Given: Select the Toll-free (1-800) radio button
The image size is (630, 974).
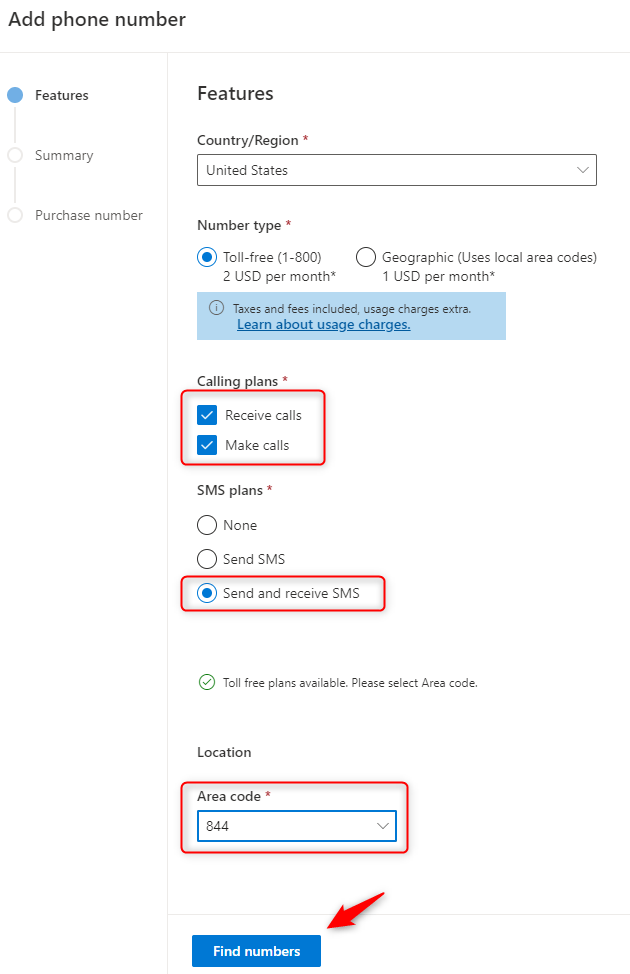Looking at the screenshot, I should click(x=207, y=257).
